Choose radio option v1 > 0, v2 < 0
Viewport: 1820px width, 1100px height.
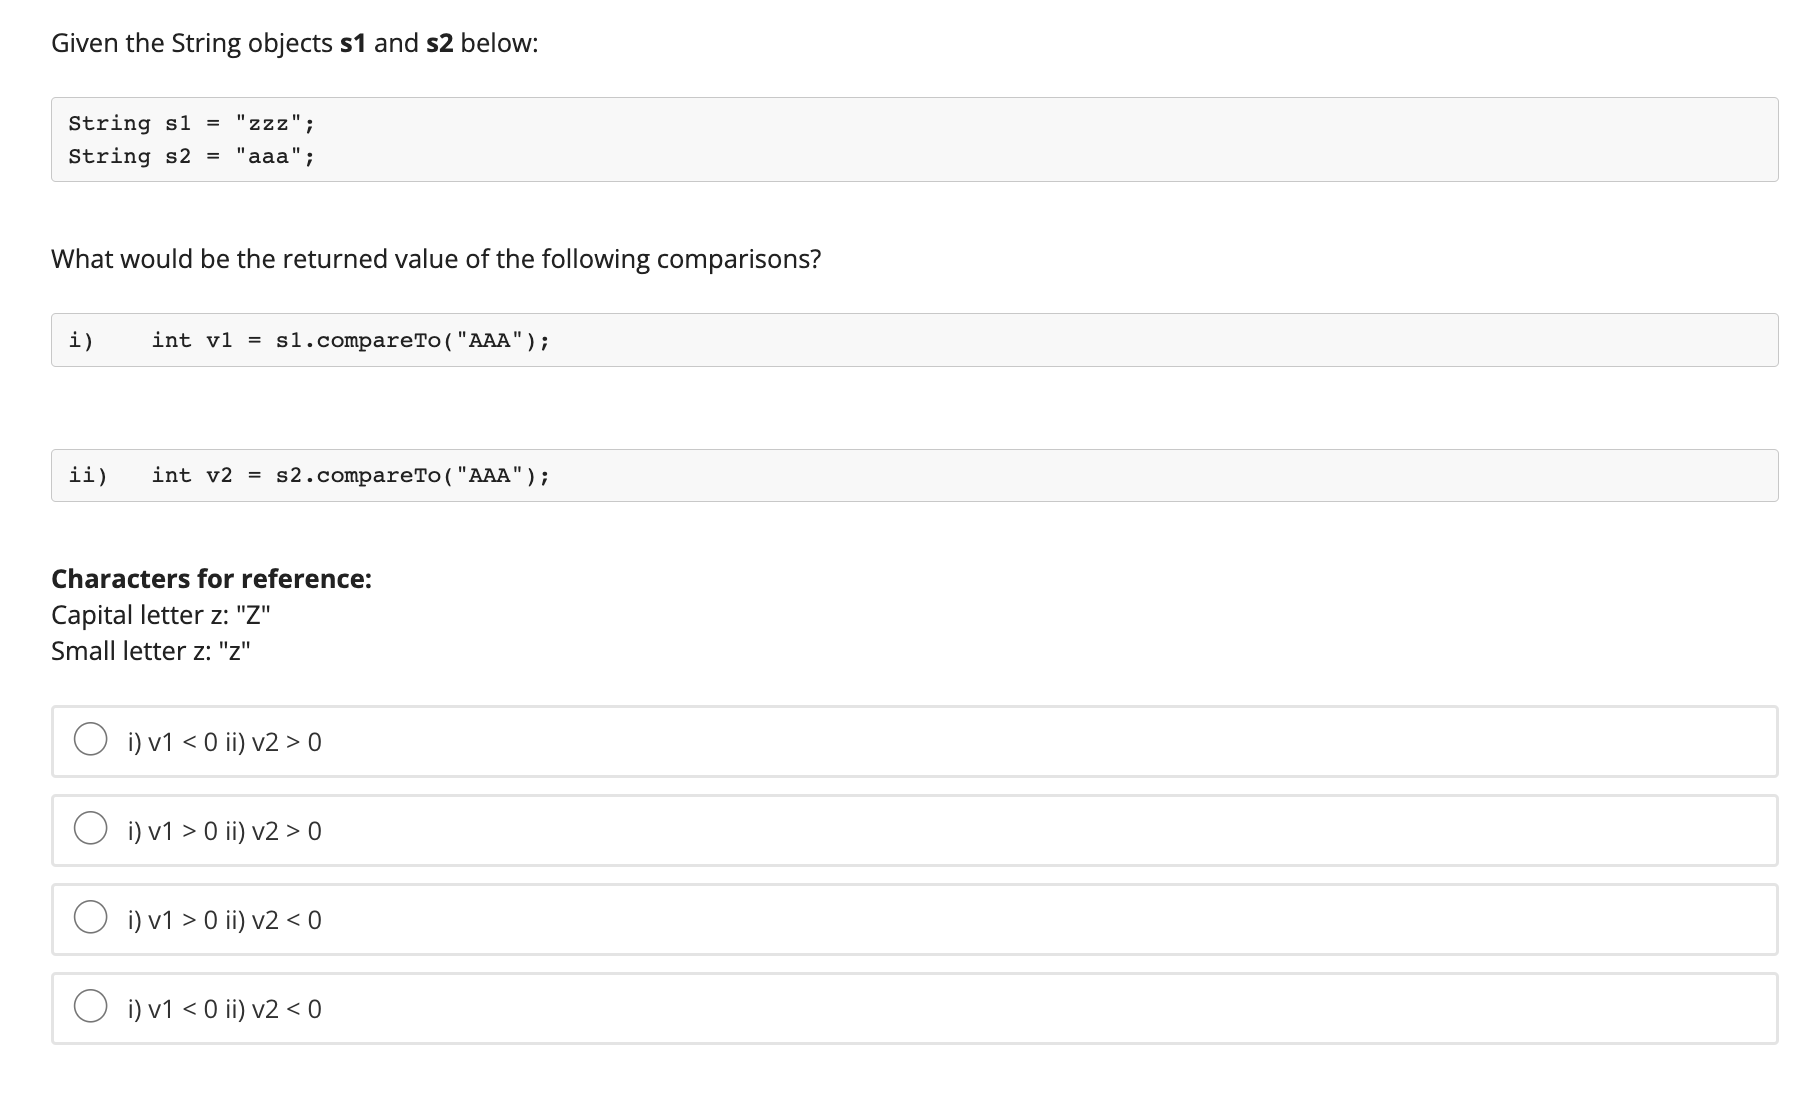91,918
